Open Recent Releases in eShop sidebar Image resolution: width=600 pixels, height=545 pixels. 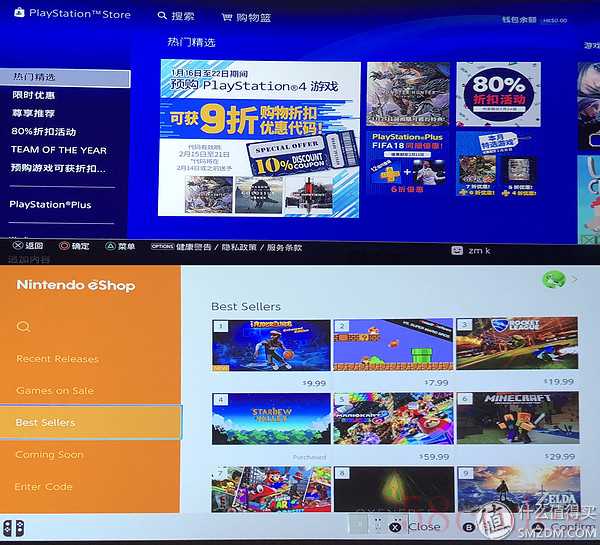coord(57,359)
